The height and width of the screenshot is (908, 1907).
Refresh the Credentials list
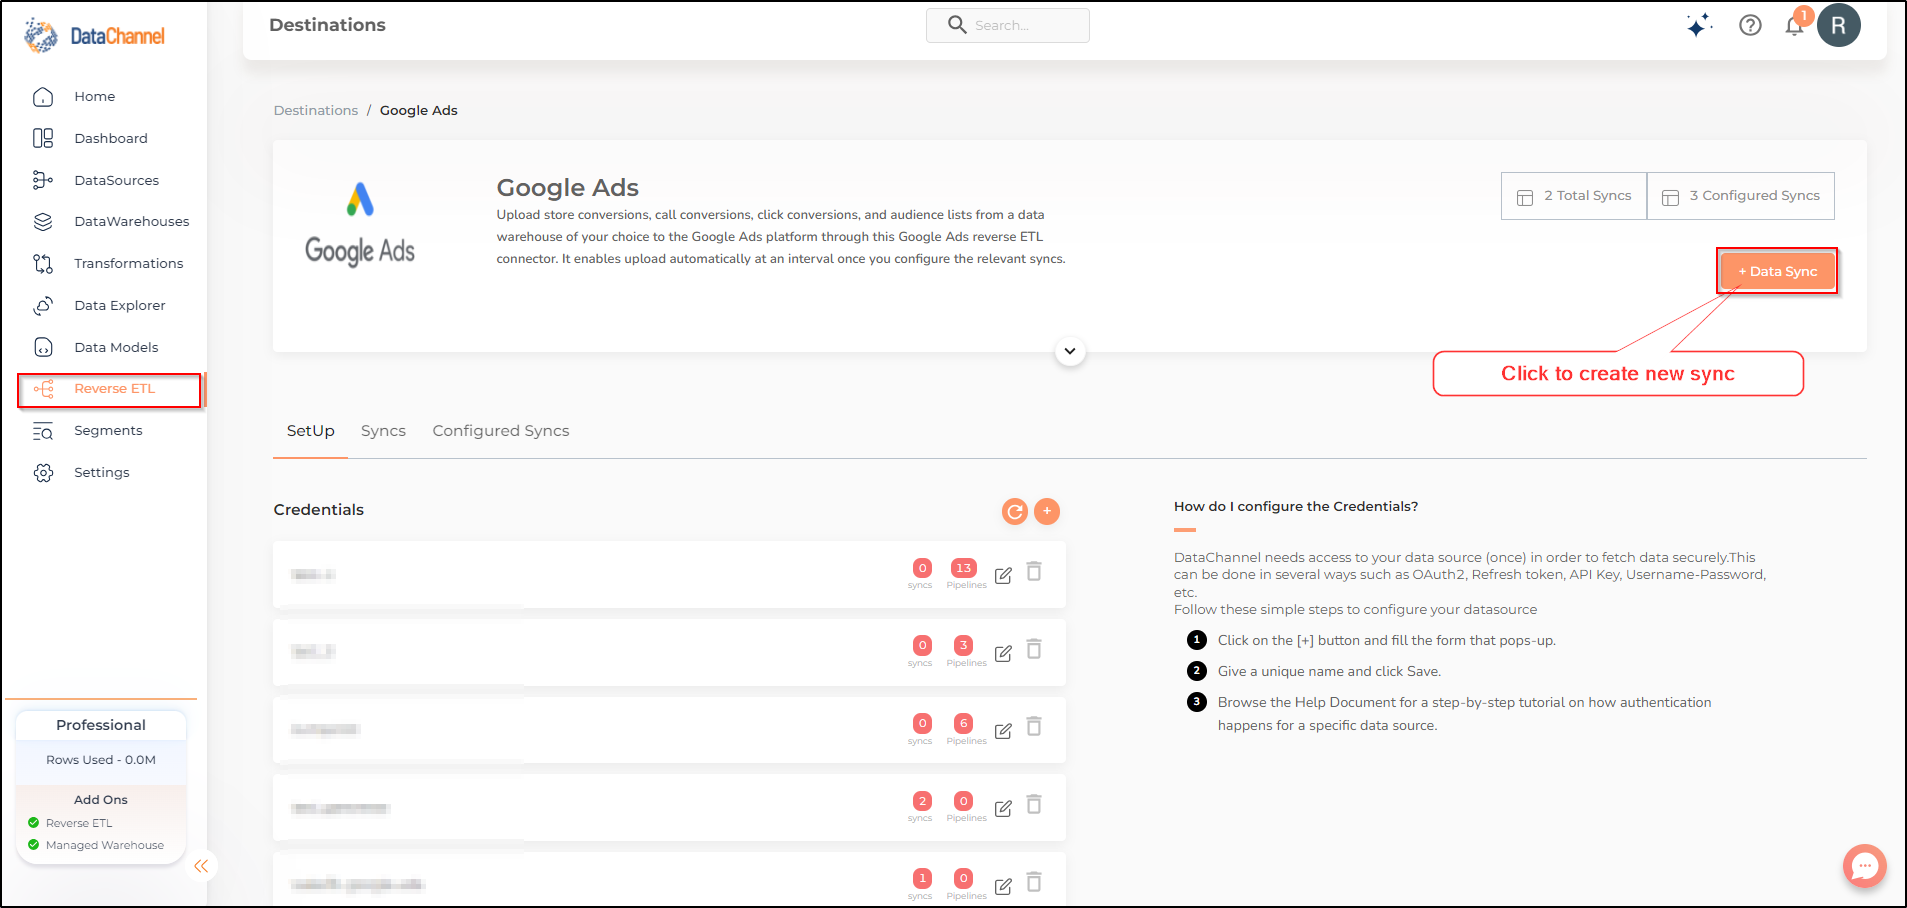[1015, 511]
